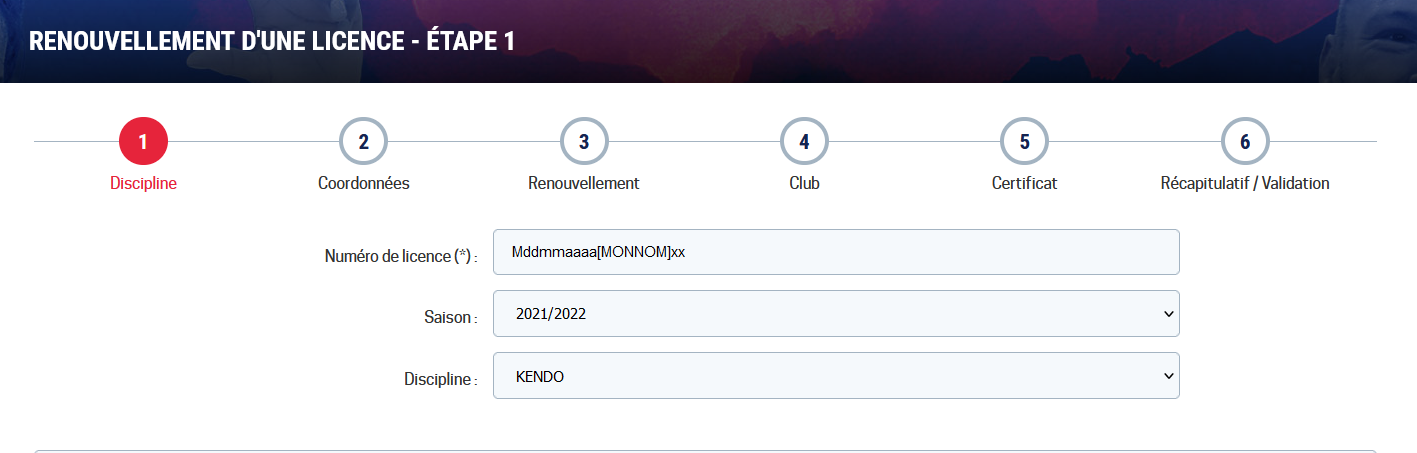Open the Discipline dropdown showing KENDO
This screenshot has width=1417, height=453.
point(836,376)
